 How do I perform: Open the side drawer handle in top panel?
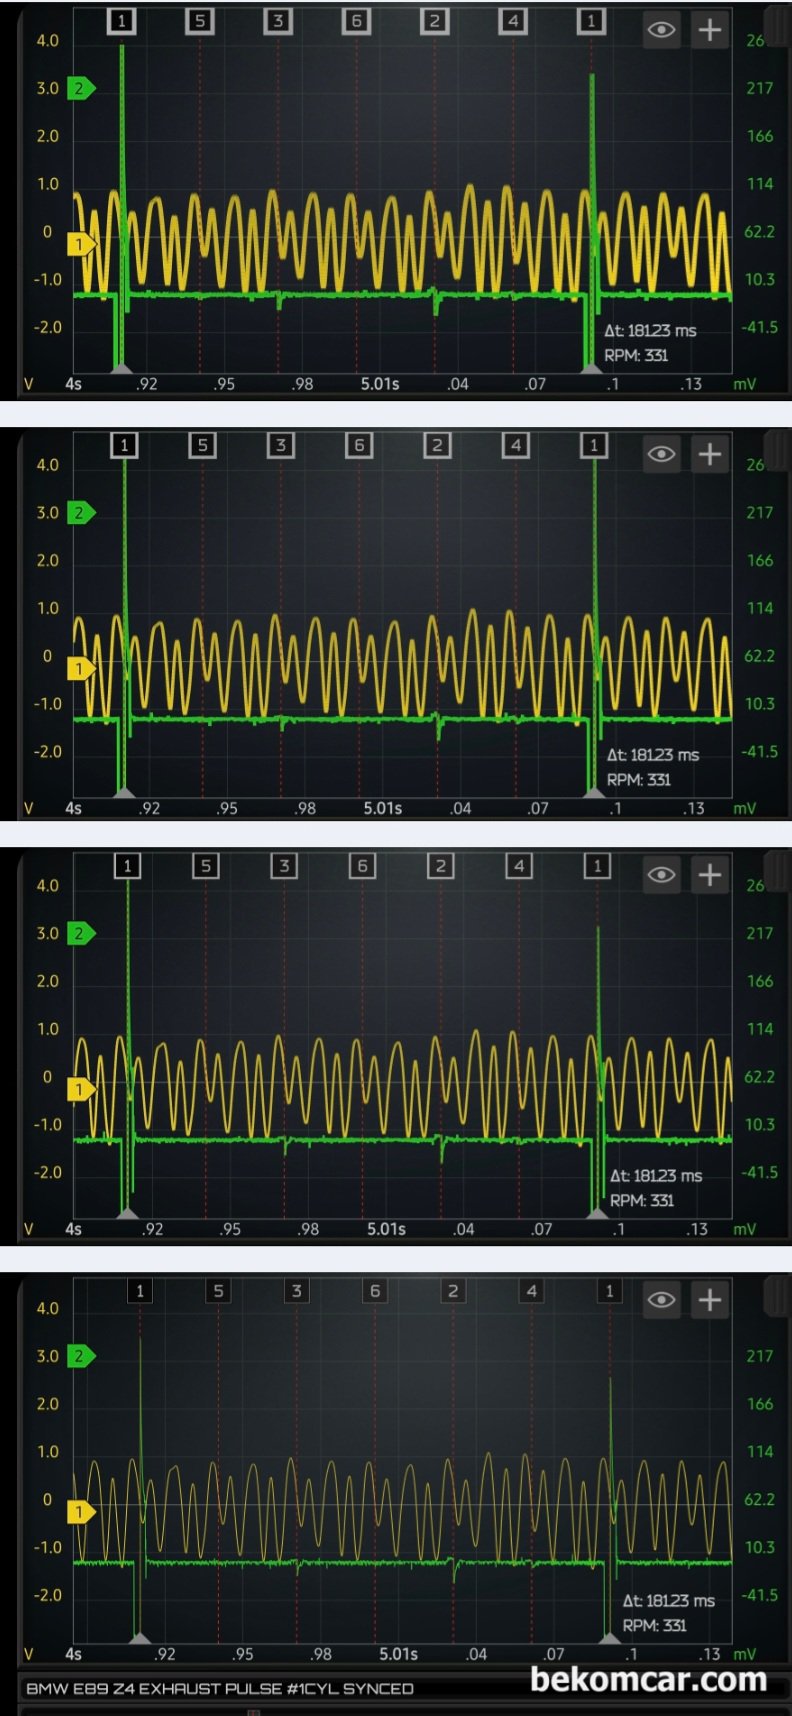776,24
